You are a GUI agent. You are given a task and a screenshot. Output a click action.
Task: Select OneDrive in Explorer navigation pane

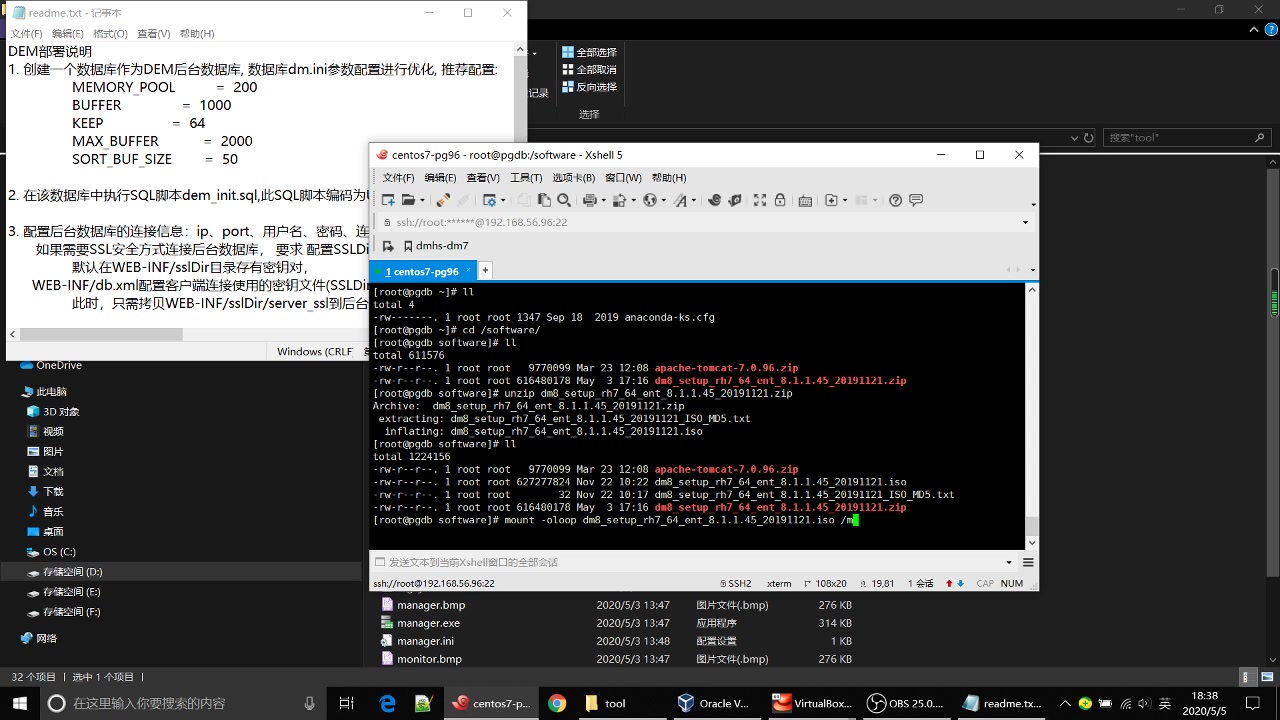[x=50, y=365]
